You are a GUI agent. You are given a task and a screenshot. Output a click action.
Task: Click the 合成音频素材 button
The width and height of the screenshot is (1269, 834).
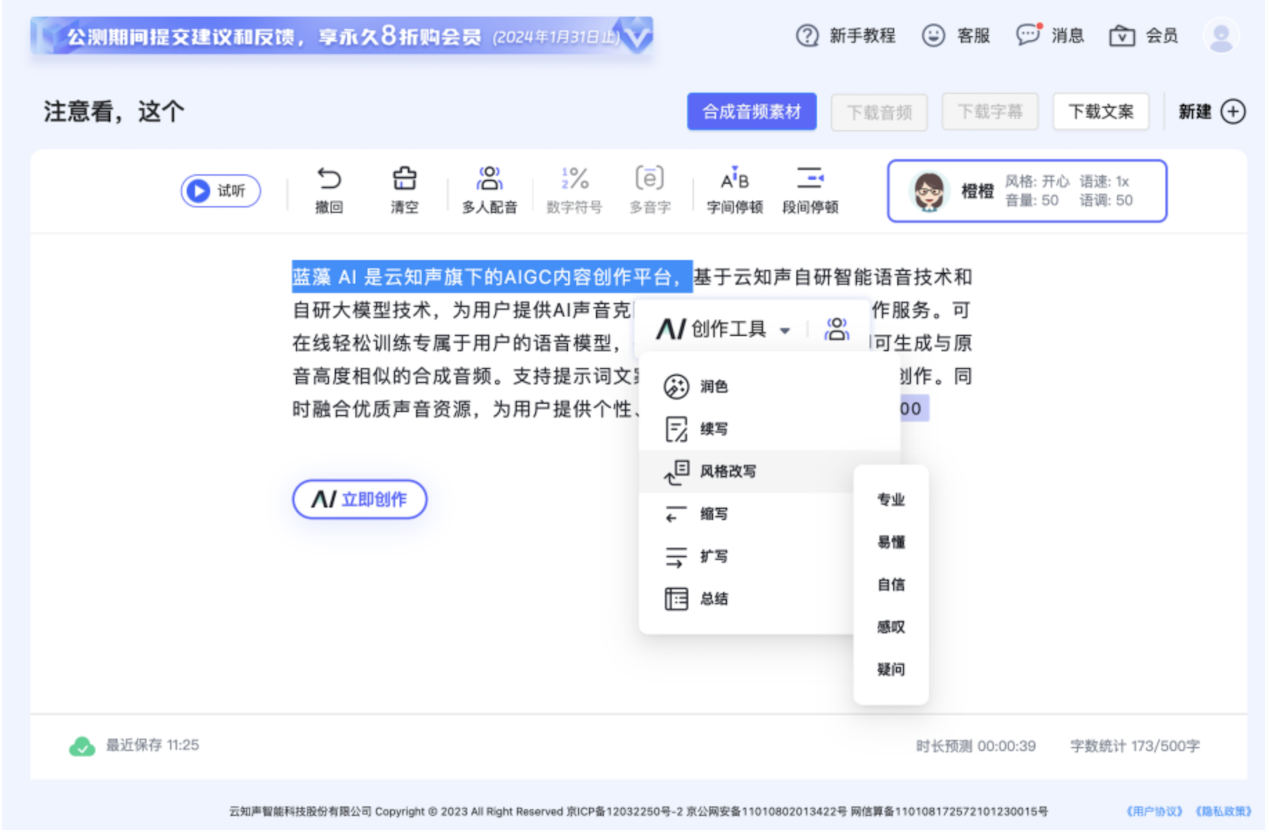(752, 112)
